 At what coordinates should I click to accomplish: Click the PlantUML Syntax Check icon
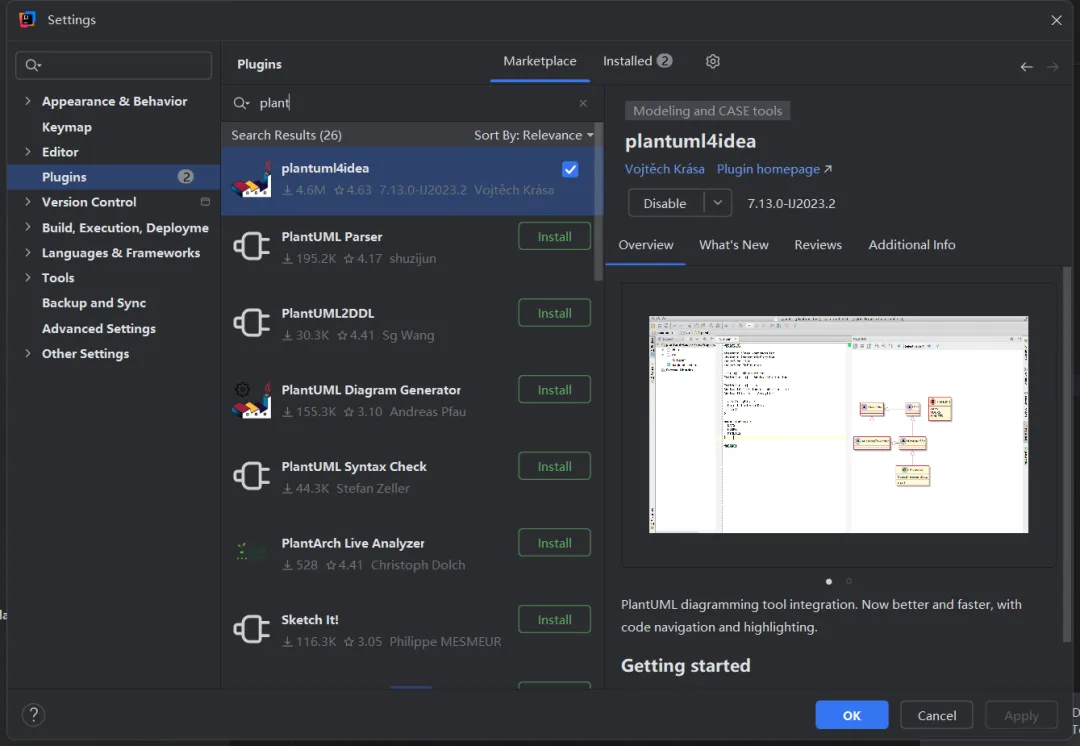point(251,476)
